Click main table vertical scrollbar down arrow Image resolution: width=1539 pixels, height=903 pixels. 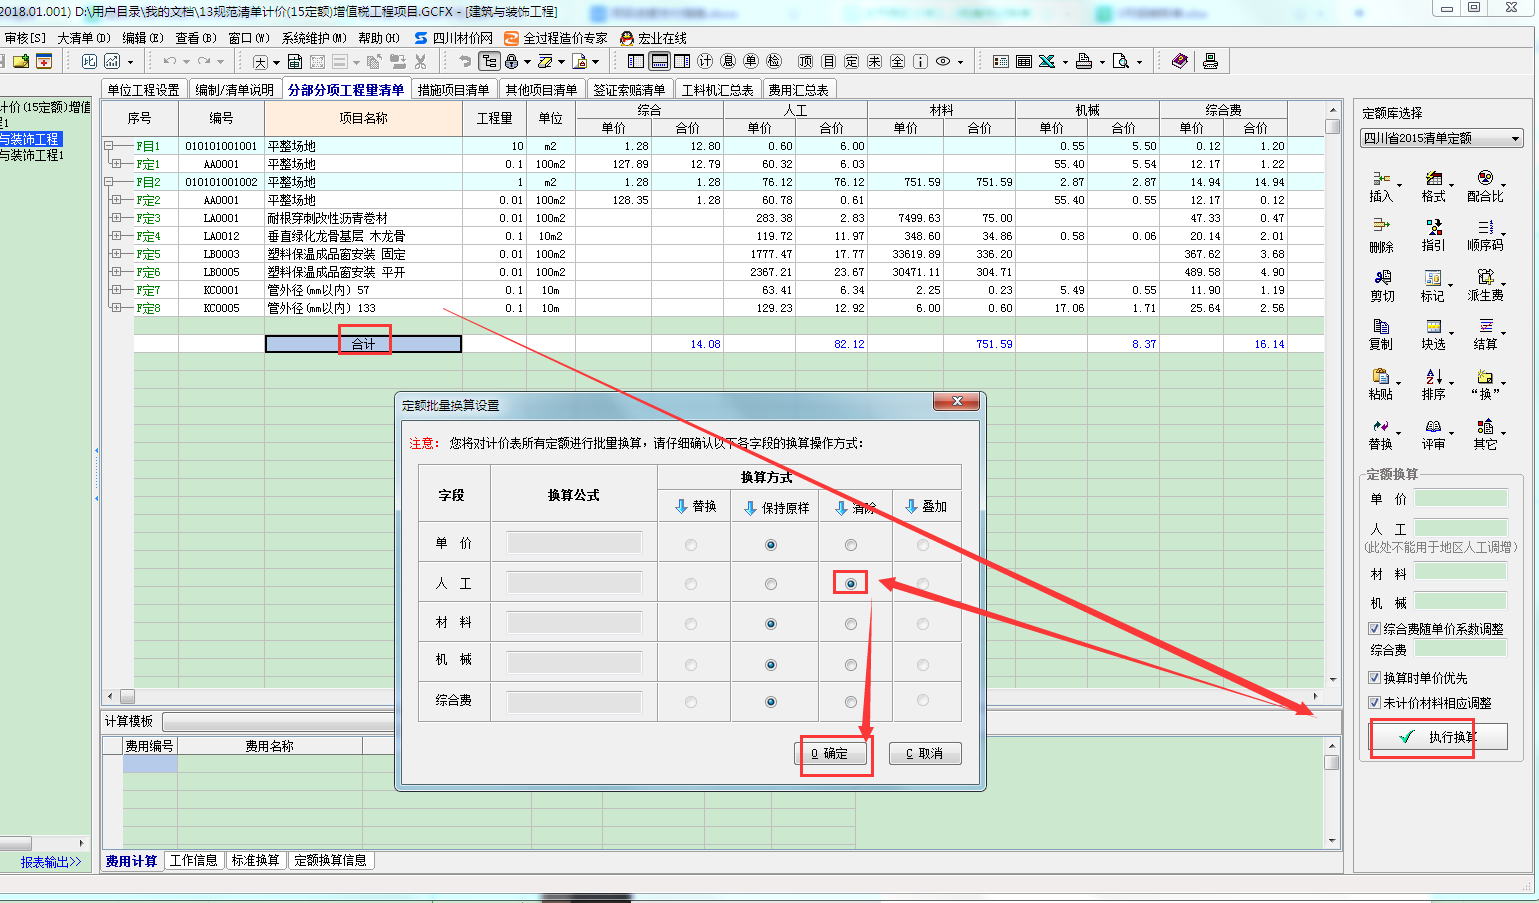pos(1332,679)
